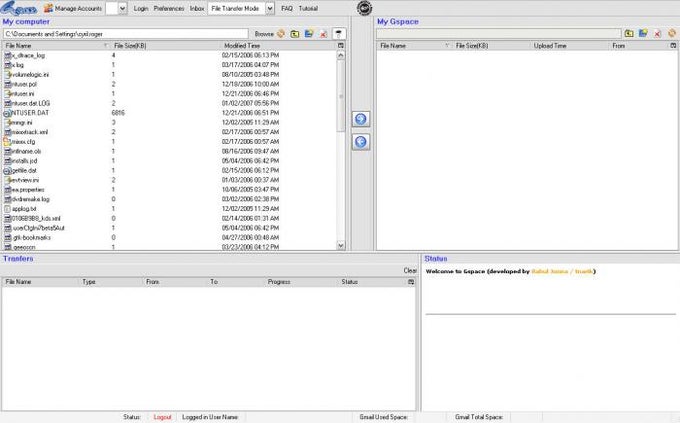Click the upload arrow button to Gspace
680x423 pixels.
click(x=361, y=119)
